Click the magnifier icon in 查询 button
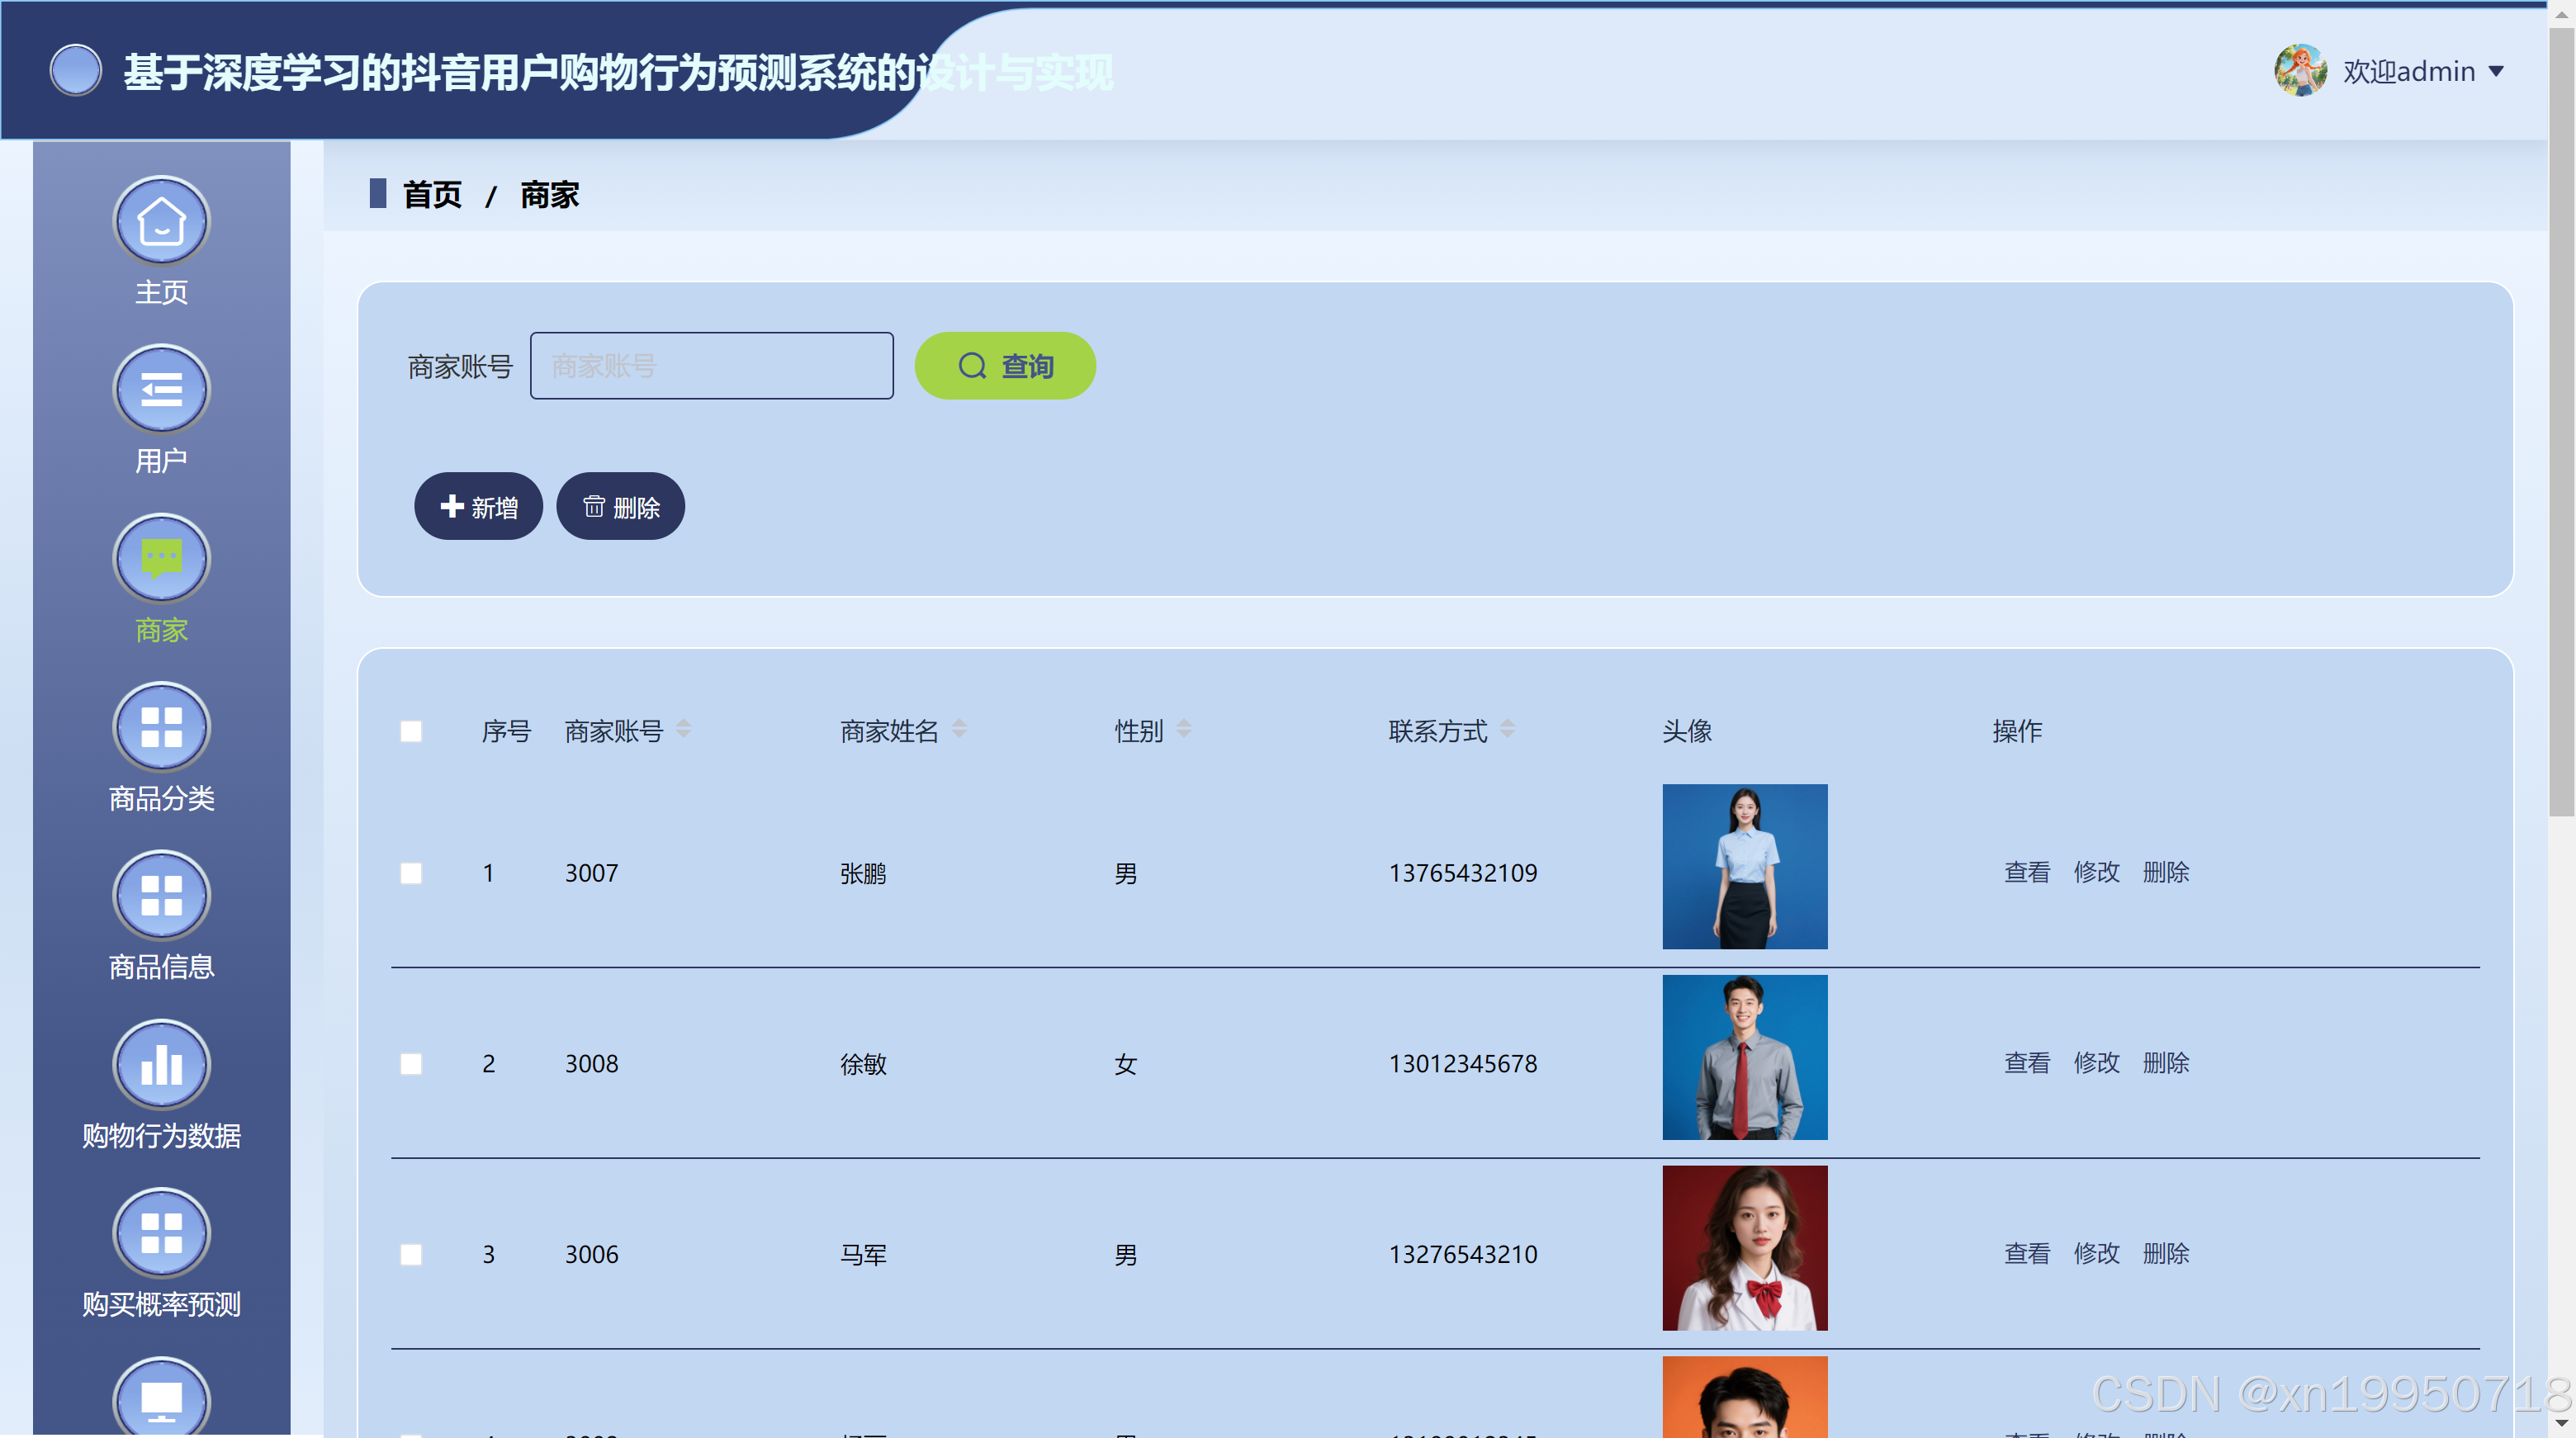This screenshot has width=2576, height=1438. (972, 366)
